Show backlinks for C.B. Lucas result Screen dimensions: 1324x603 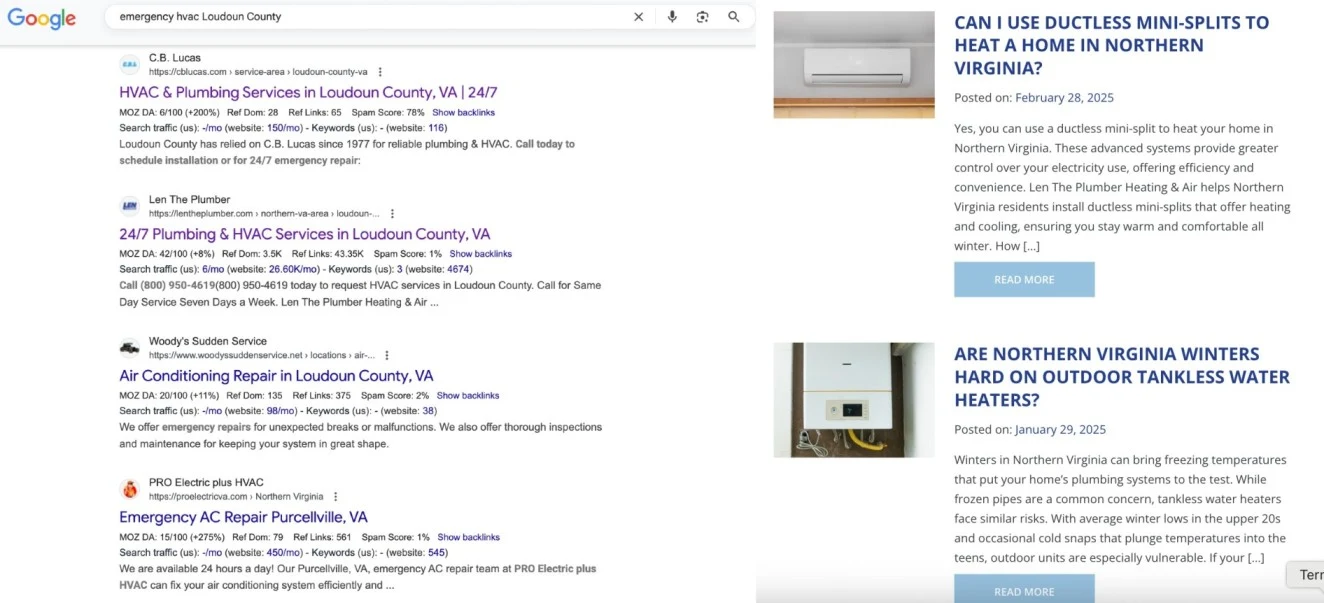463,113
